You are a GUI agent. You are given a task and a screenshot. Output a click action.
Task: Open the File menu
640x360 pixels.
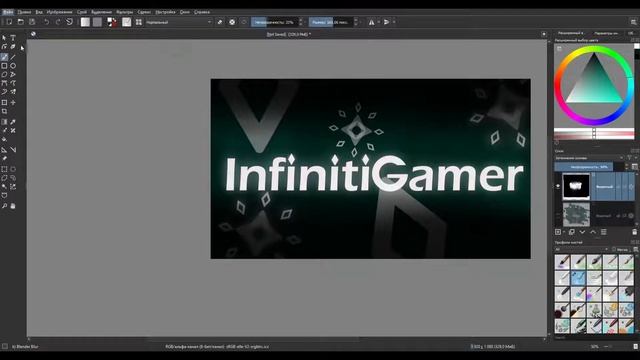pos(8,12)
